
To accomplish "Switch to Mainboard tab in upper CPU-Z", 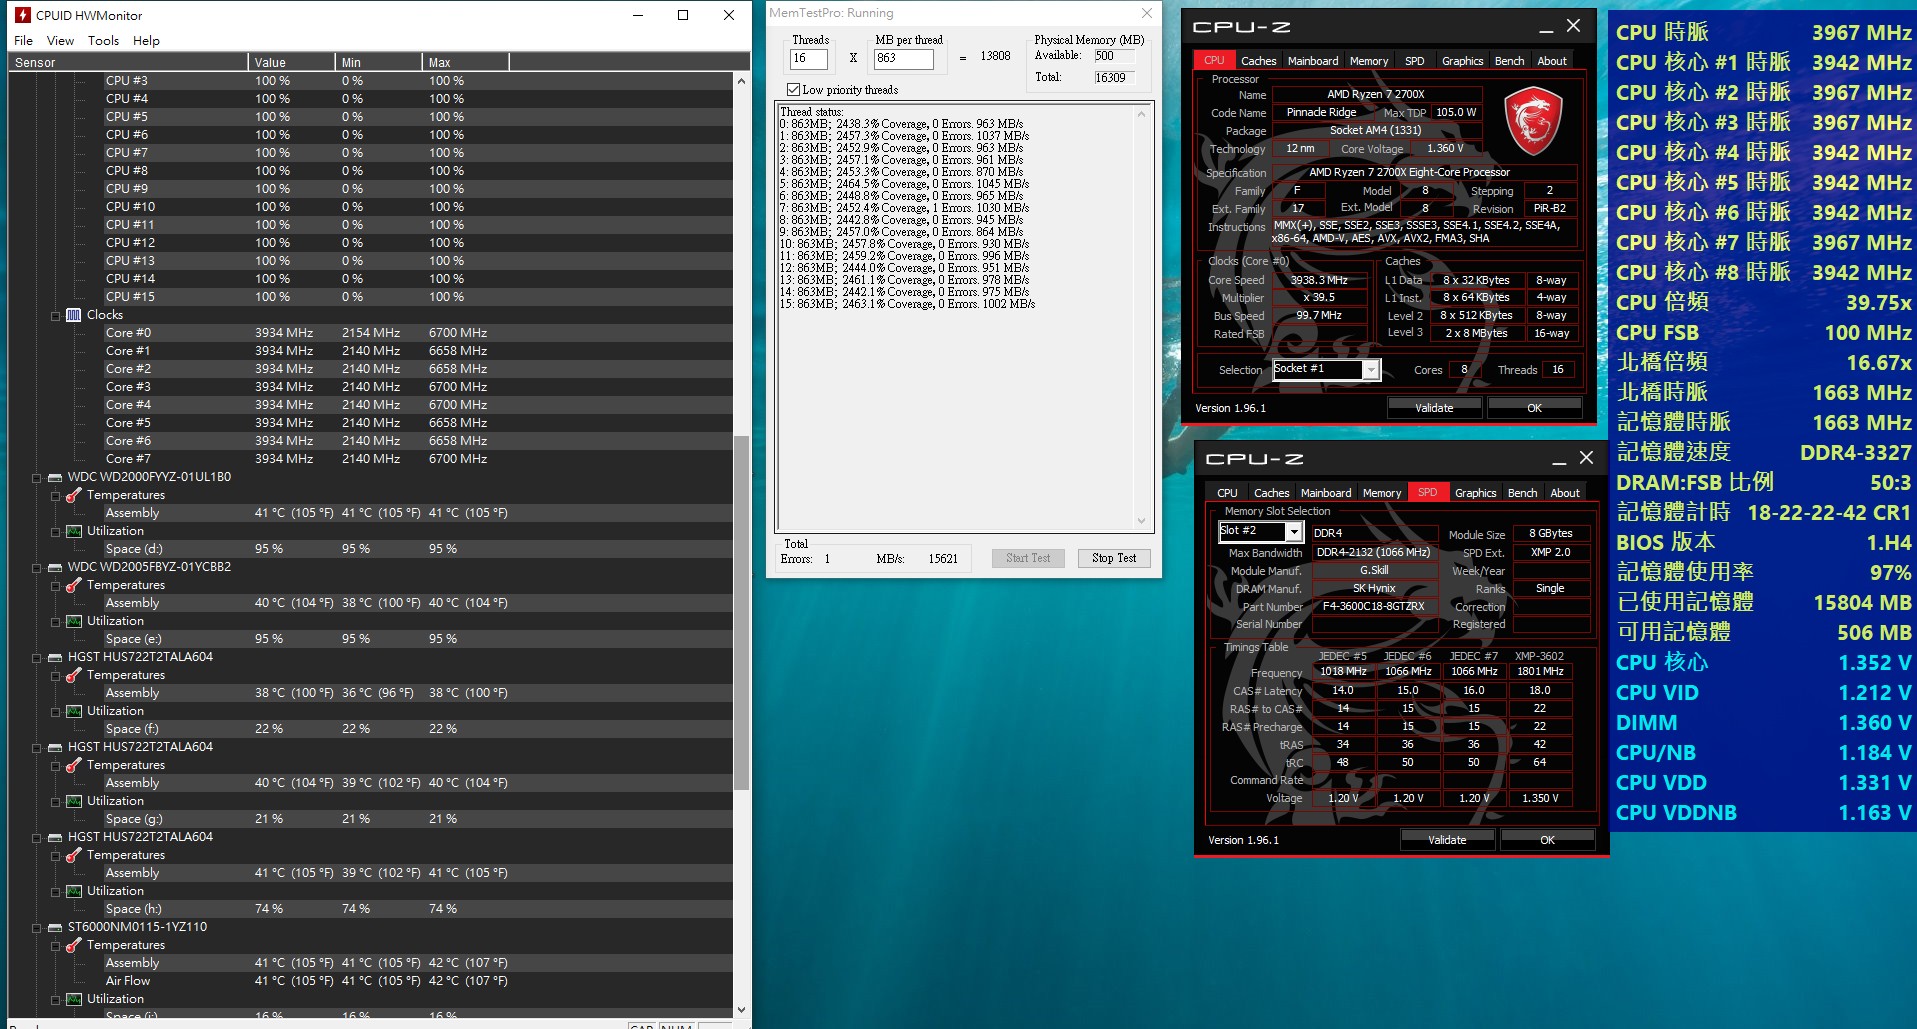I will coord(1313,61).
